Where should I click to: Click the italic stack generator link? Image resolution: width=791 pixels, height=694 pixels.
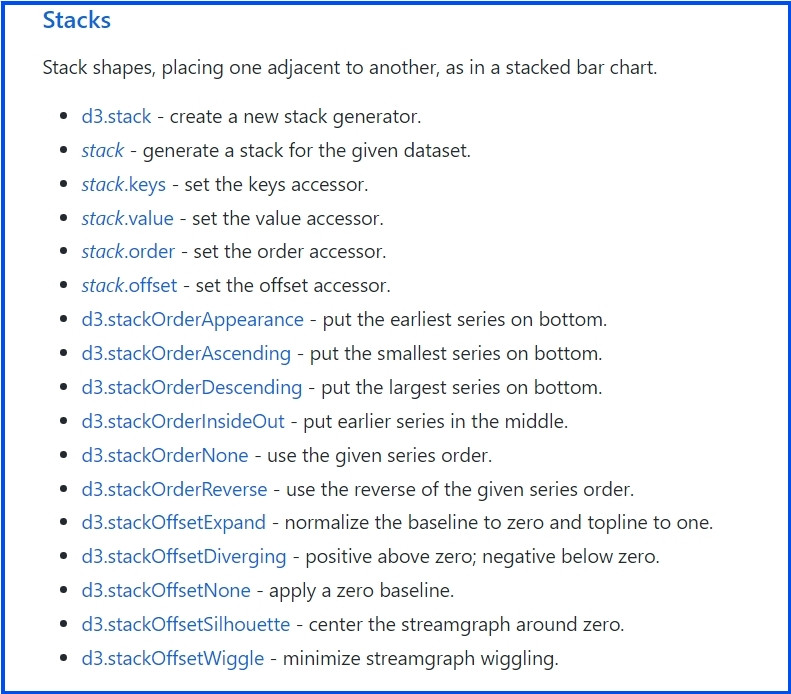(103, 150)
